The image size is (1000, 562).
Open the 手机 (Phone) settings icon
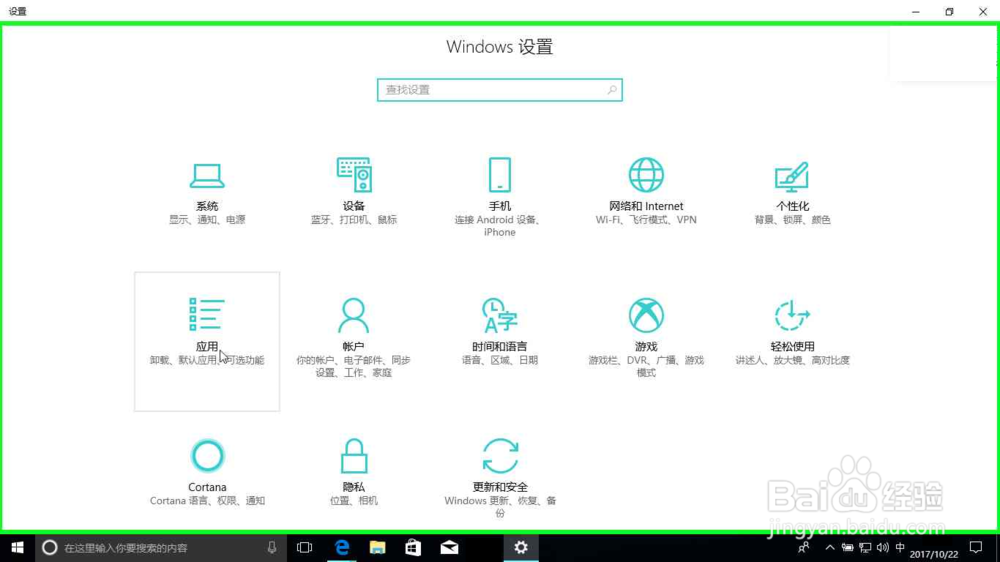click(x=500, y=175)
